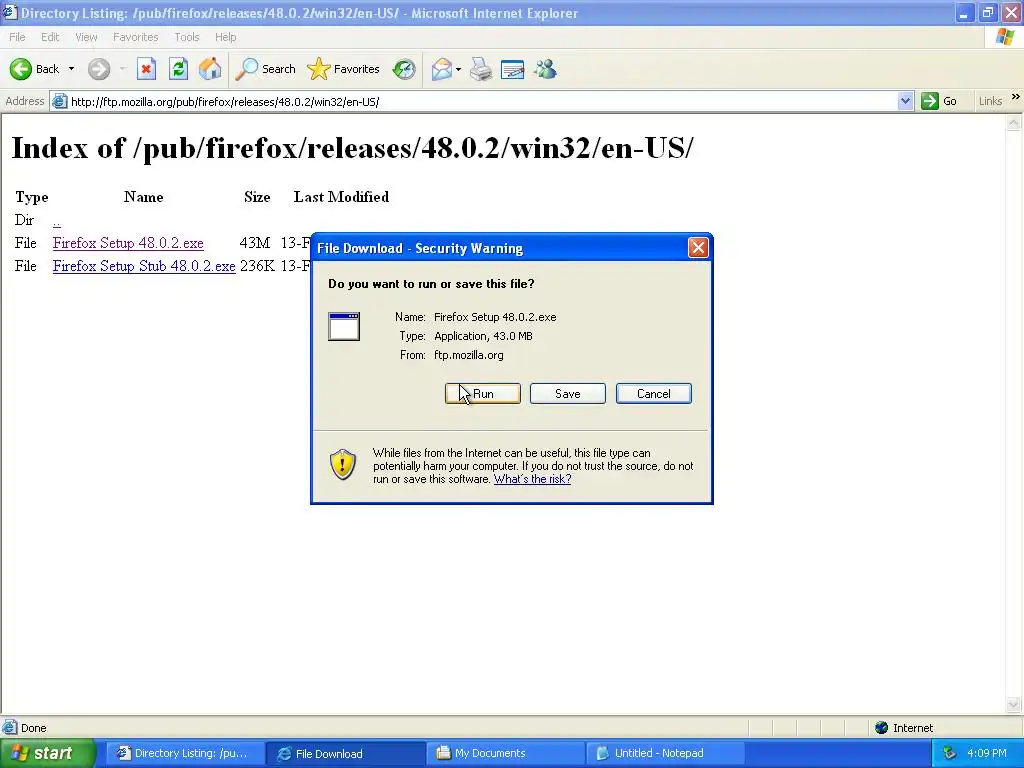Viewport: 1024px width, 768px height.
Task: Click the "ftp.mozilla.org" From text in the dialog
Action: coord(469,355)
